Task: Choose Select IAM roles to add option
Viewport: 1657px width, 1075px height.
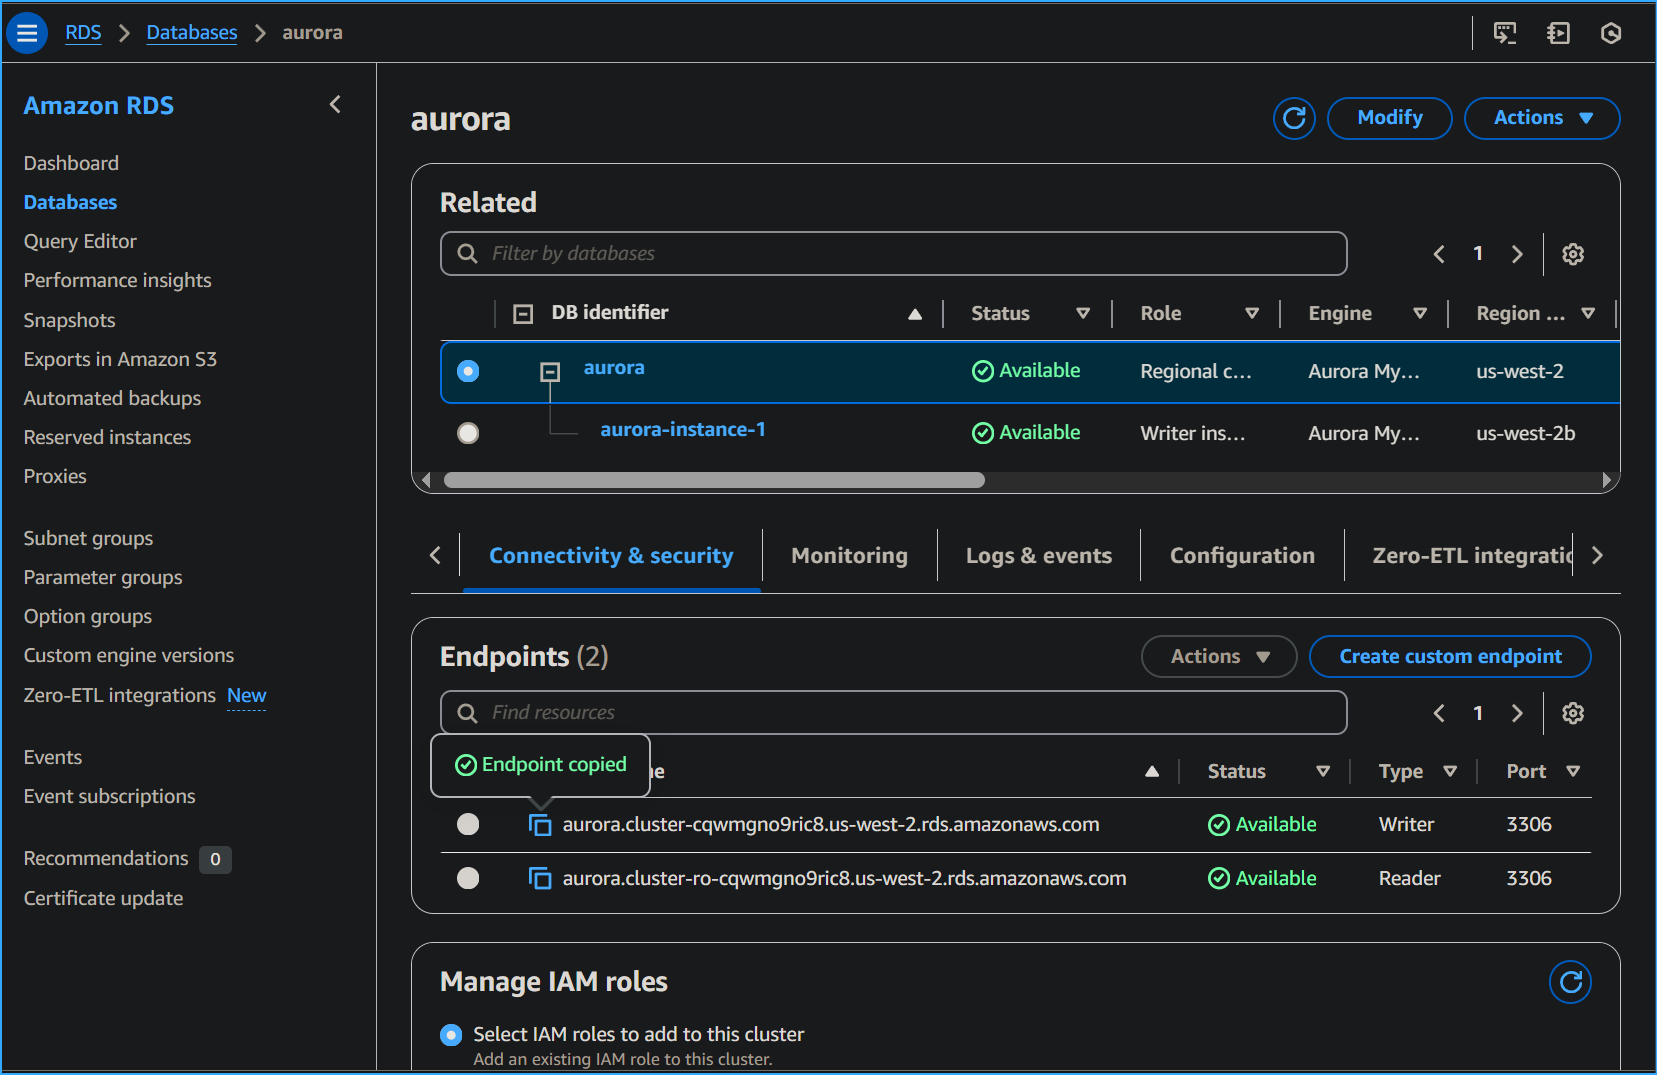Action: [x=450, y=1034]
